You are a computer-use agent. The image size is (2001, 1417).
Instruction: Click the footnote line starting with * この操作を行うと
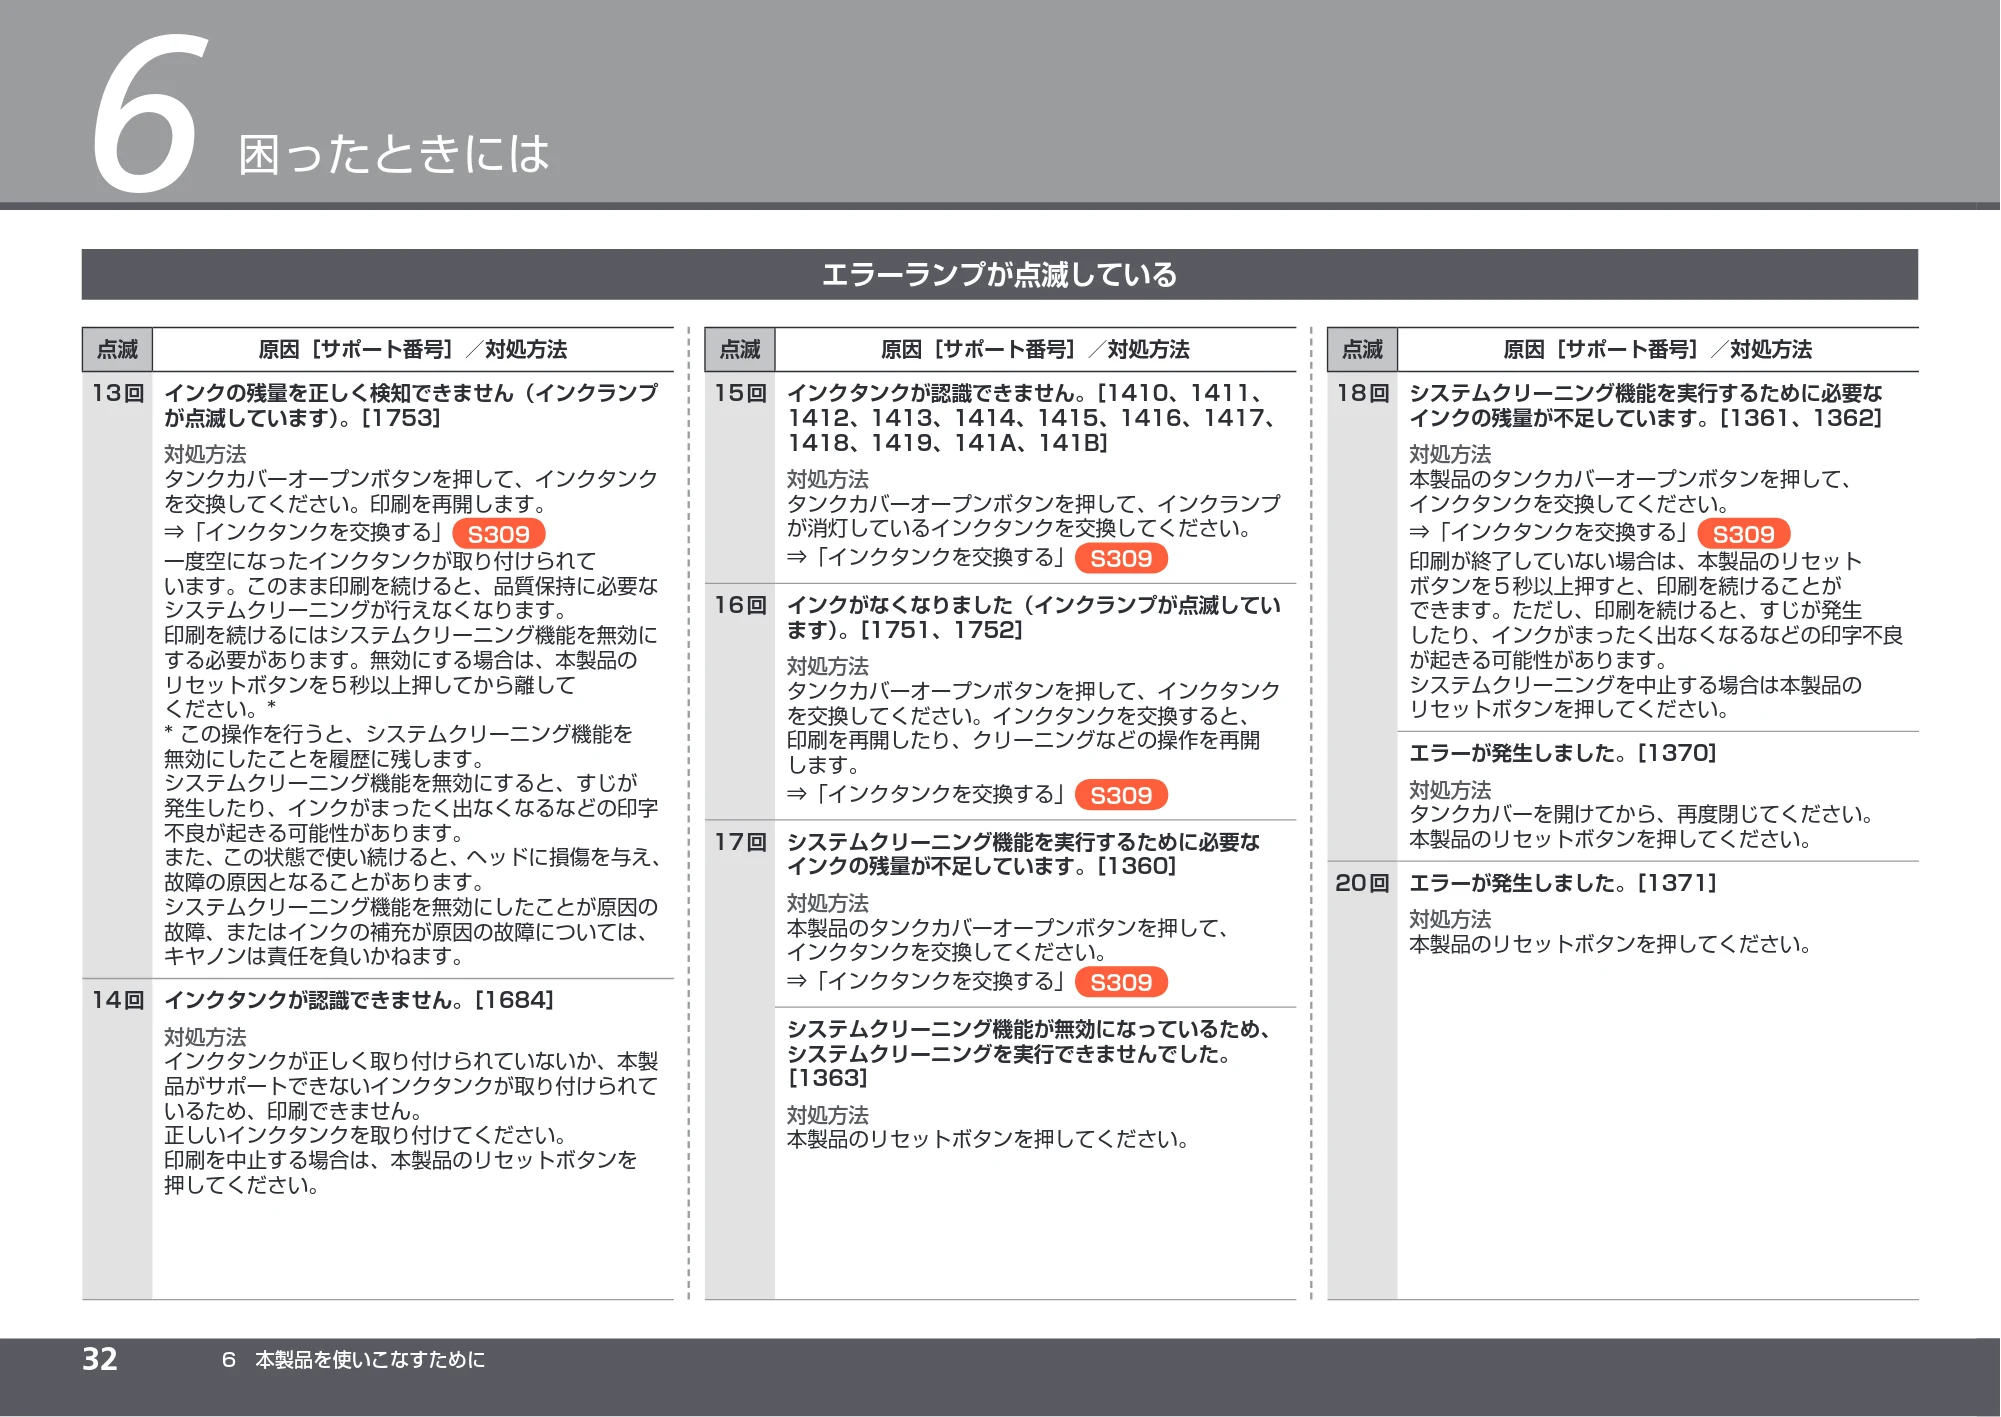click(x=399, y=734)
